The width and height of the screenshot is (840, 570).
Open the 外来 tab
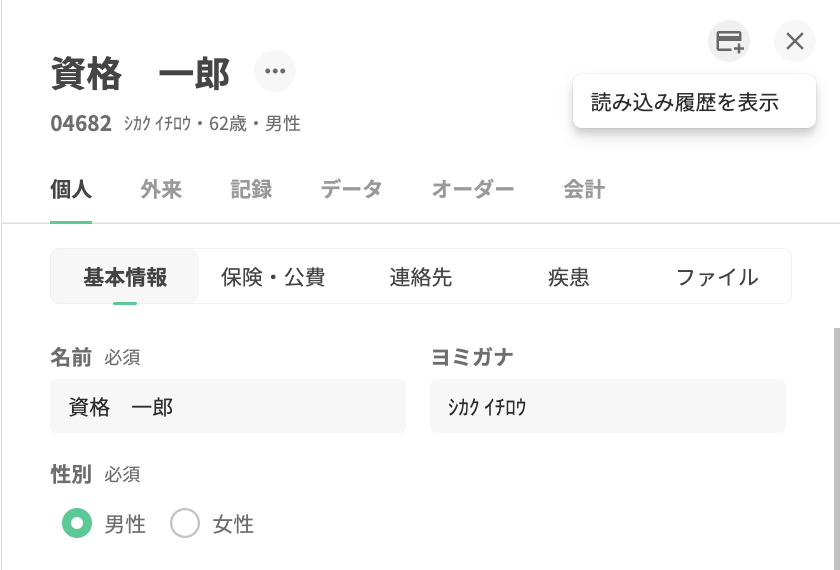[161, 189]
